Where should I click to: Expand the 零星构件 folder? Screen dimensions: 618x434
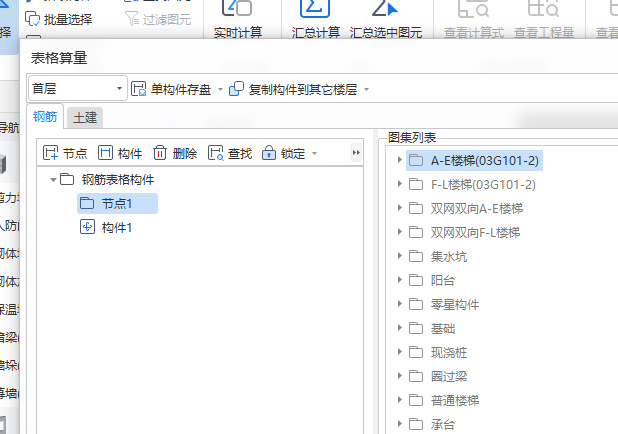[x=399, y=304]
